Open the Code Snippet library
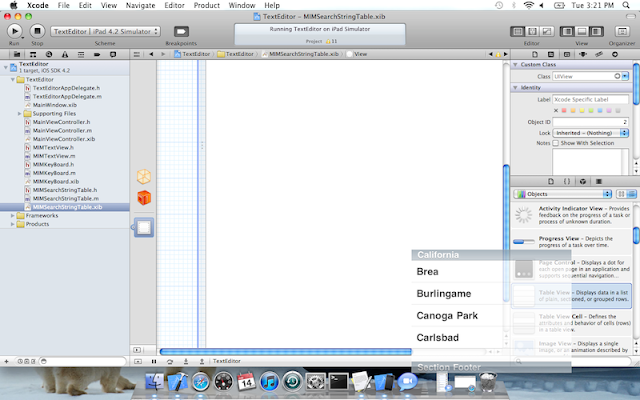Image resolution: width=640 pixels, height=400 pixels. coord(567,181)
